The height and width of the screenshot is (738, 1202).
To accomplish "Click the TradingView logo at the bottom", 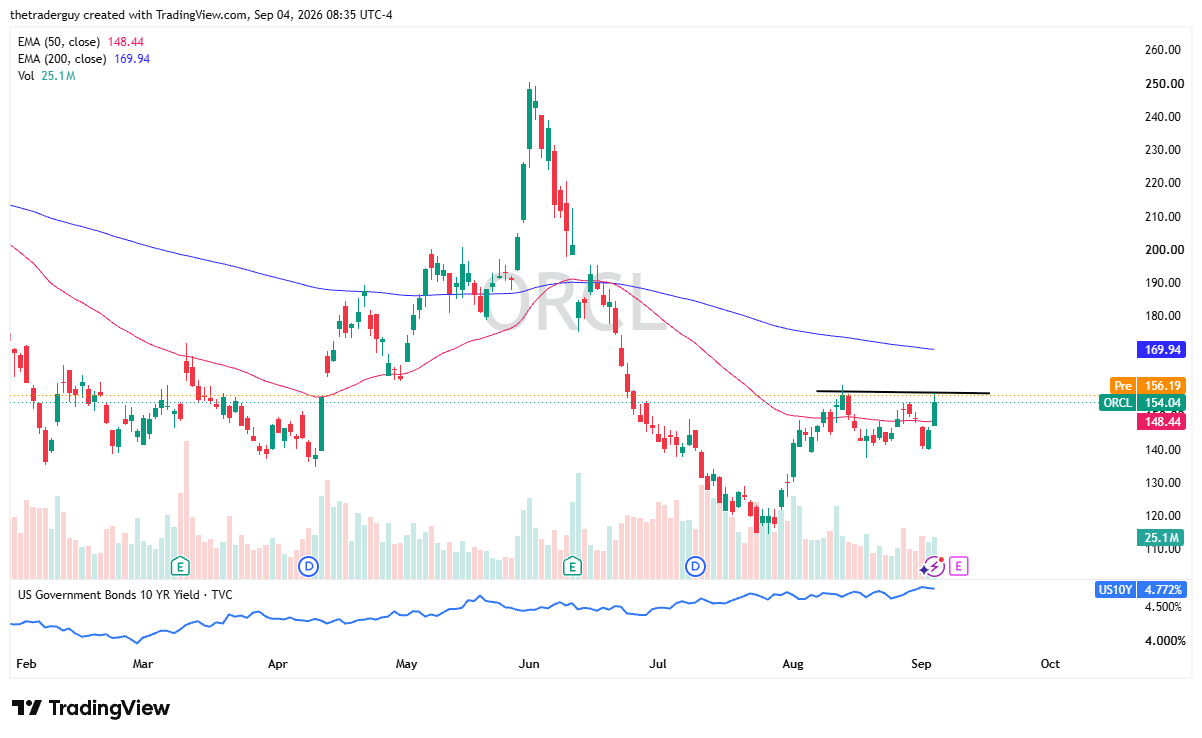I will [91, 708].
